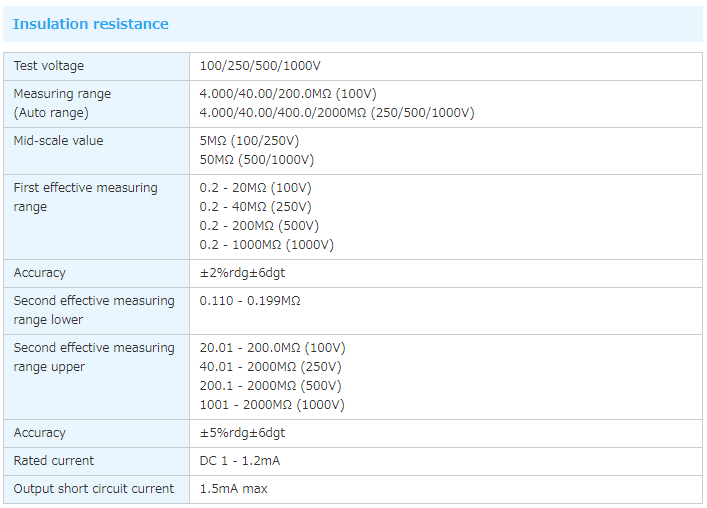Click the 20.01 - 200.0MΩ (100V) entry

point(272,348)
